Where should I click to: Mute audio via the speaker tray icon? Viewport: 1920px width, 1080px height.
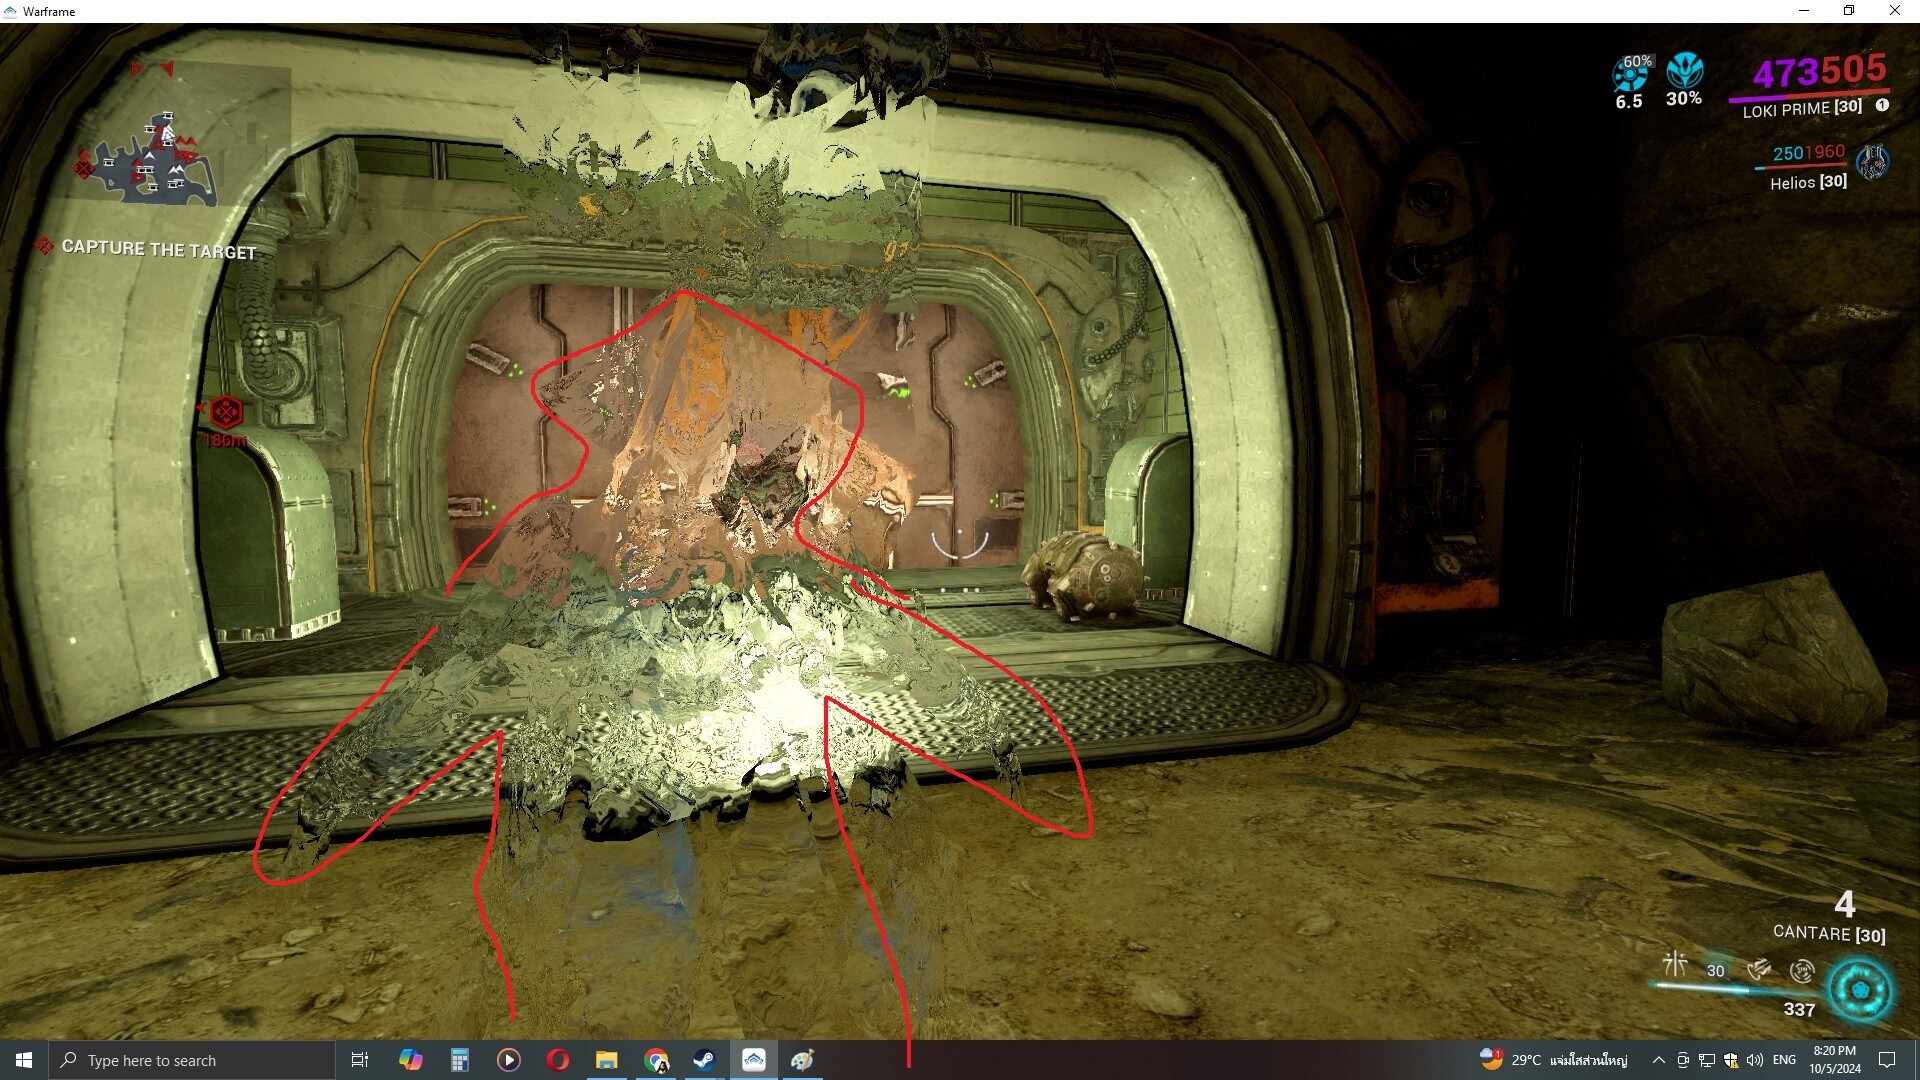[x=1755, y=1059]
